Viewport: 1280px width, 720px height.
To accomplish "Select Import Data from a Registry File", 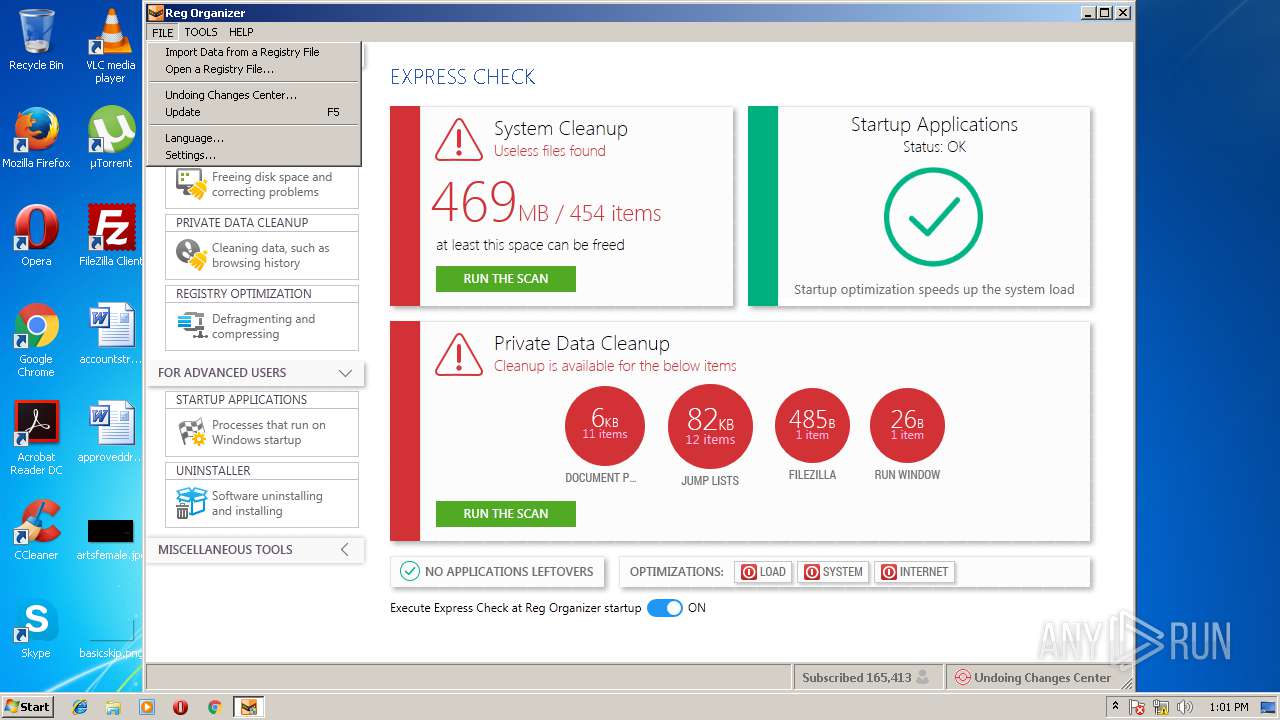I will click(x=252, y=52).
